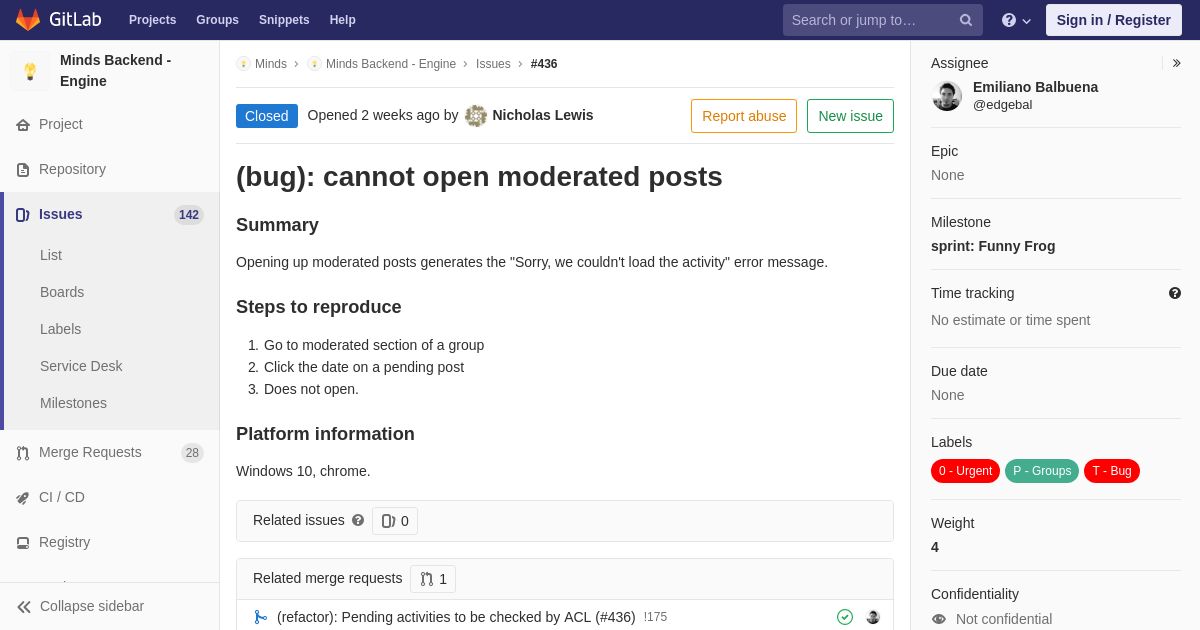Click Sign in / Register button
This screenshot has height=630, width=1200.
click(x=1114, y=20)
